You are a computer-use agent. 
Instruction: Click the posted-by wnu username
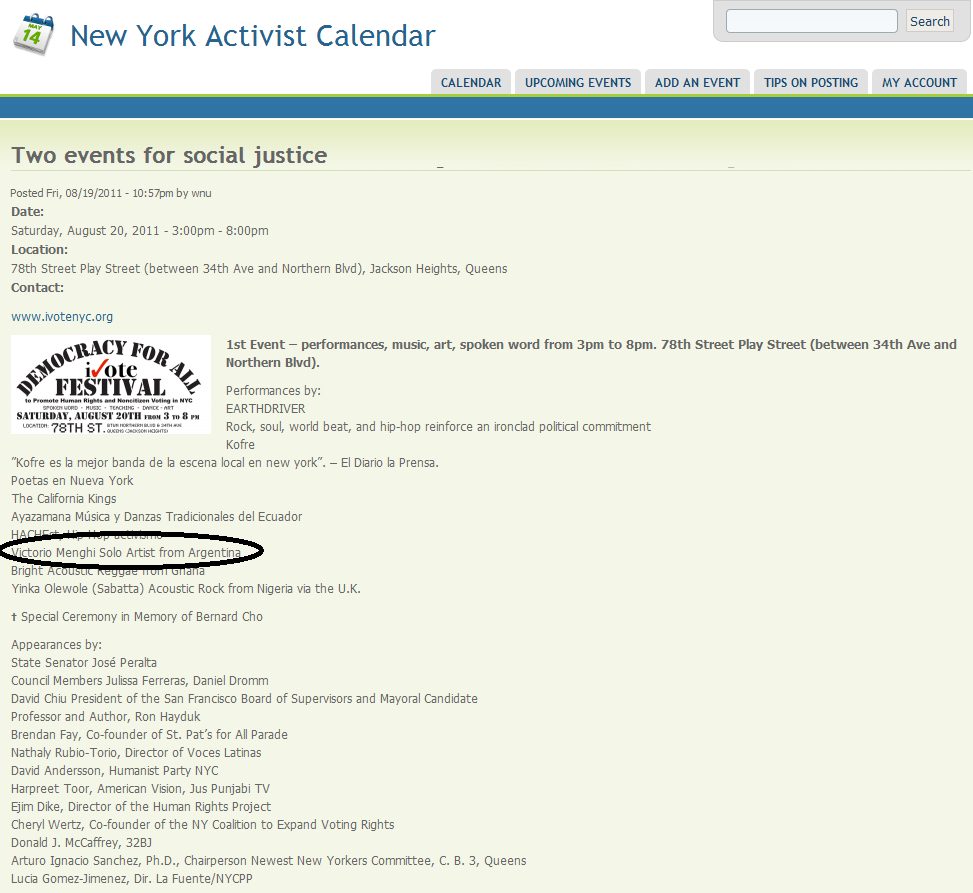(201, 193)
